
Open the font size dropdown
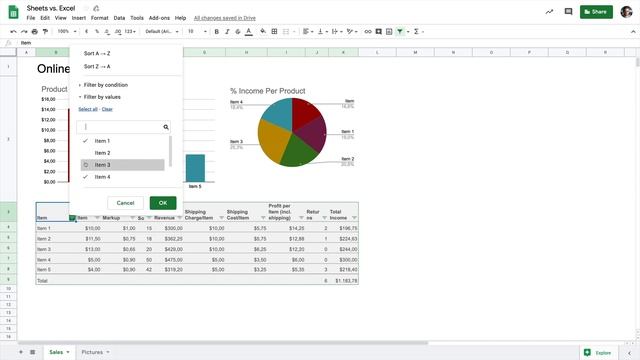coord(197,31)
